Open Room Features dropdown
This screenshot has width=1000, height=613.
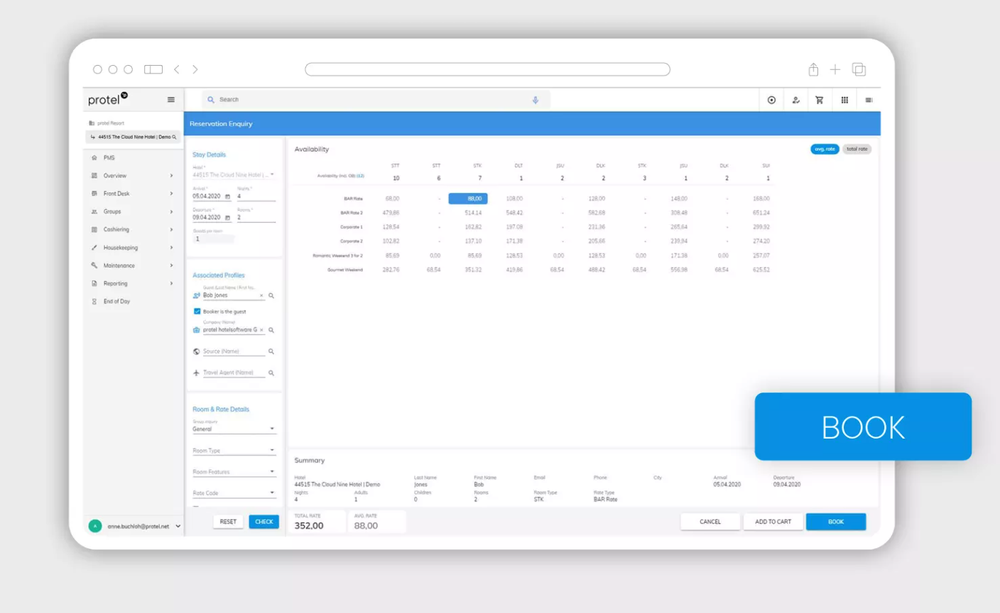233,472
